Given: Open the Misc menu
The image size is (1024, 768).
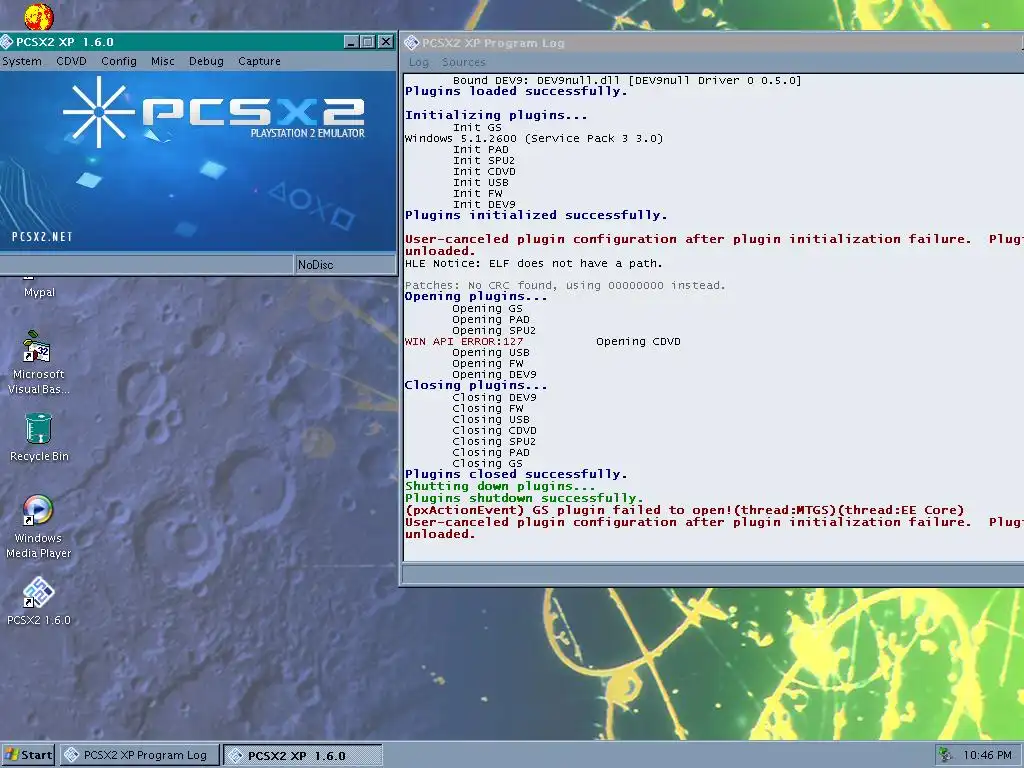Looking at the screenshot, I should point(163,61).
